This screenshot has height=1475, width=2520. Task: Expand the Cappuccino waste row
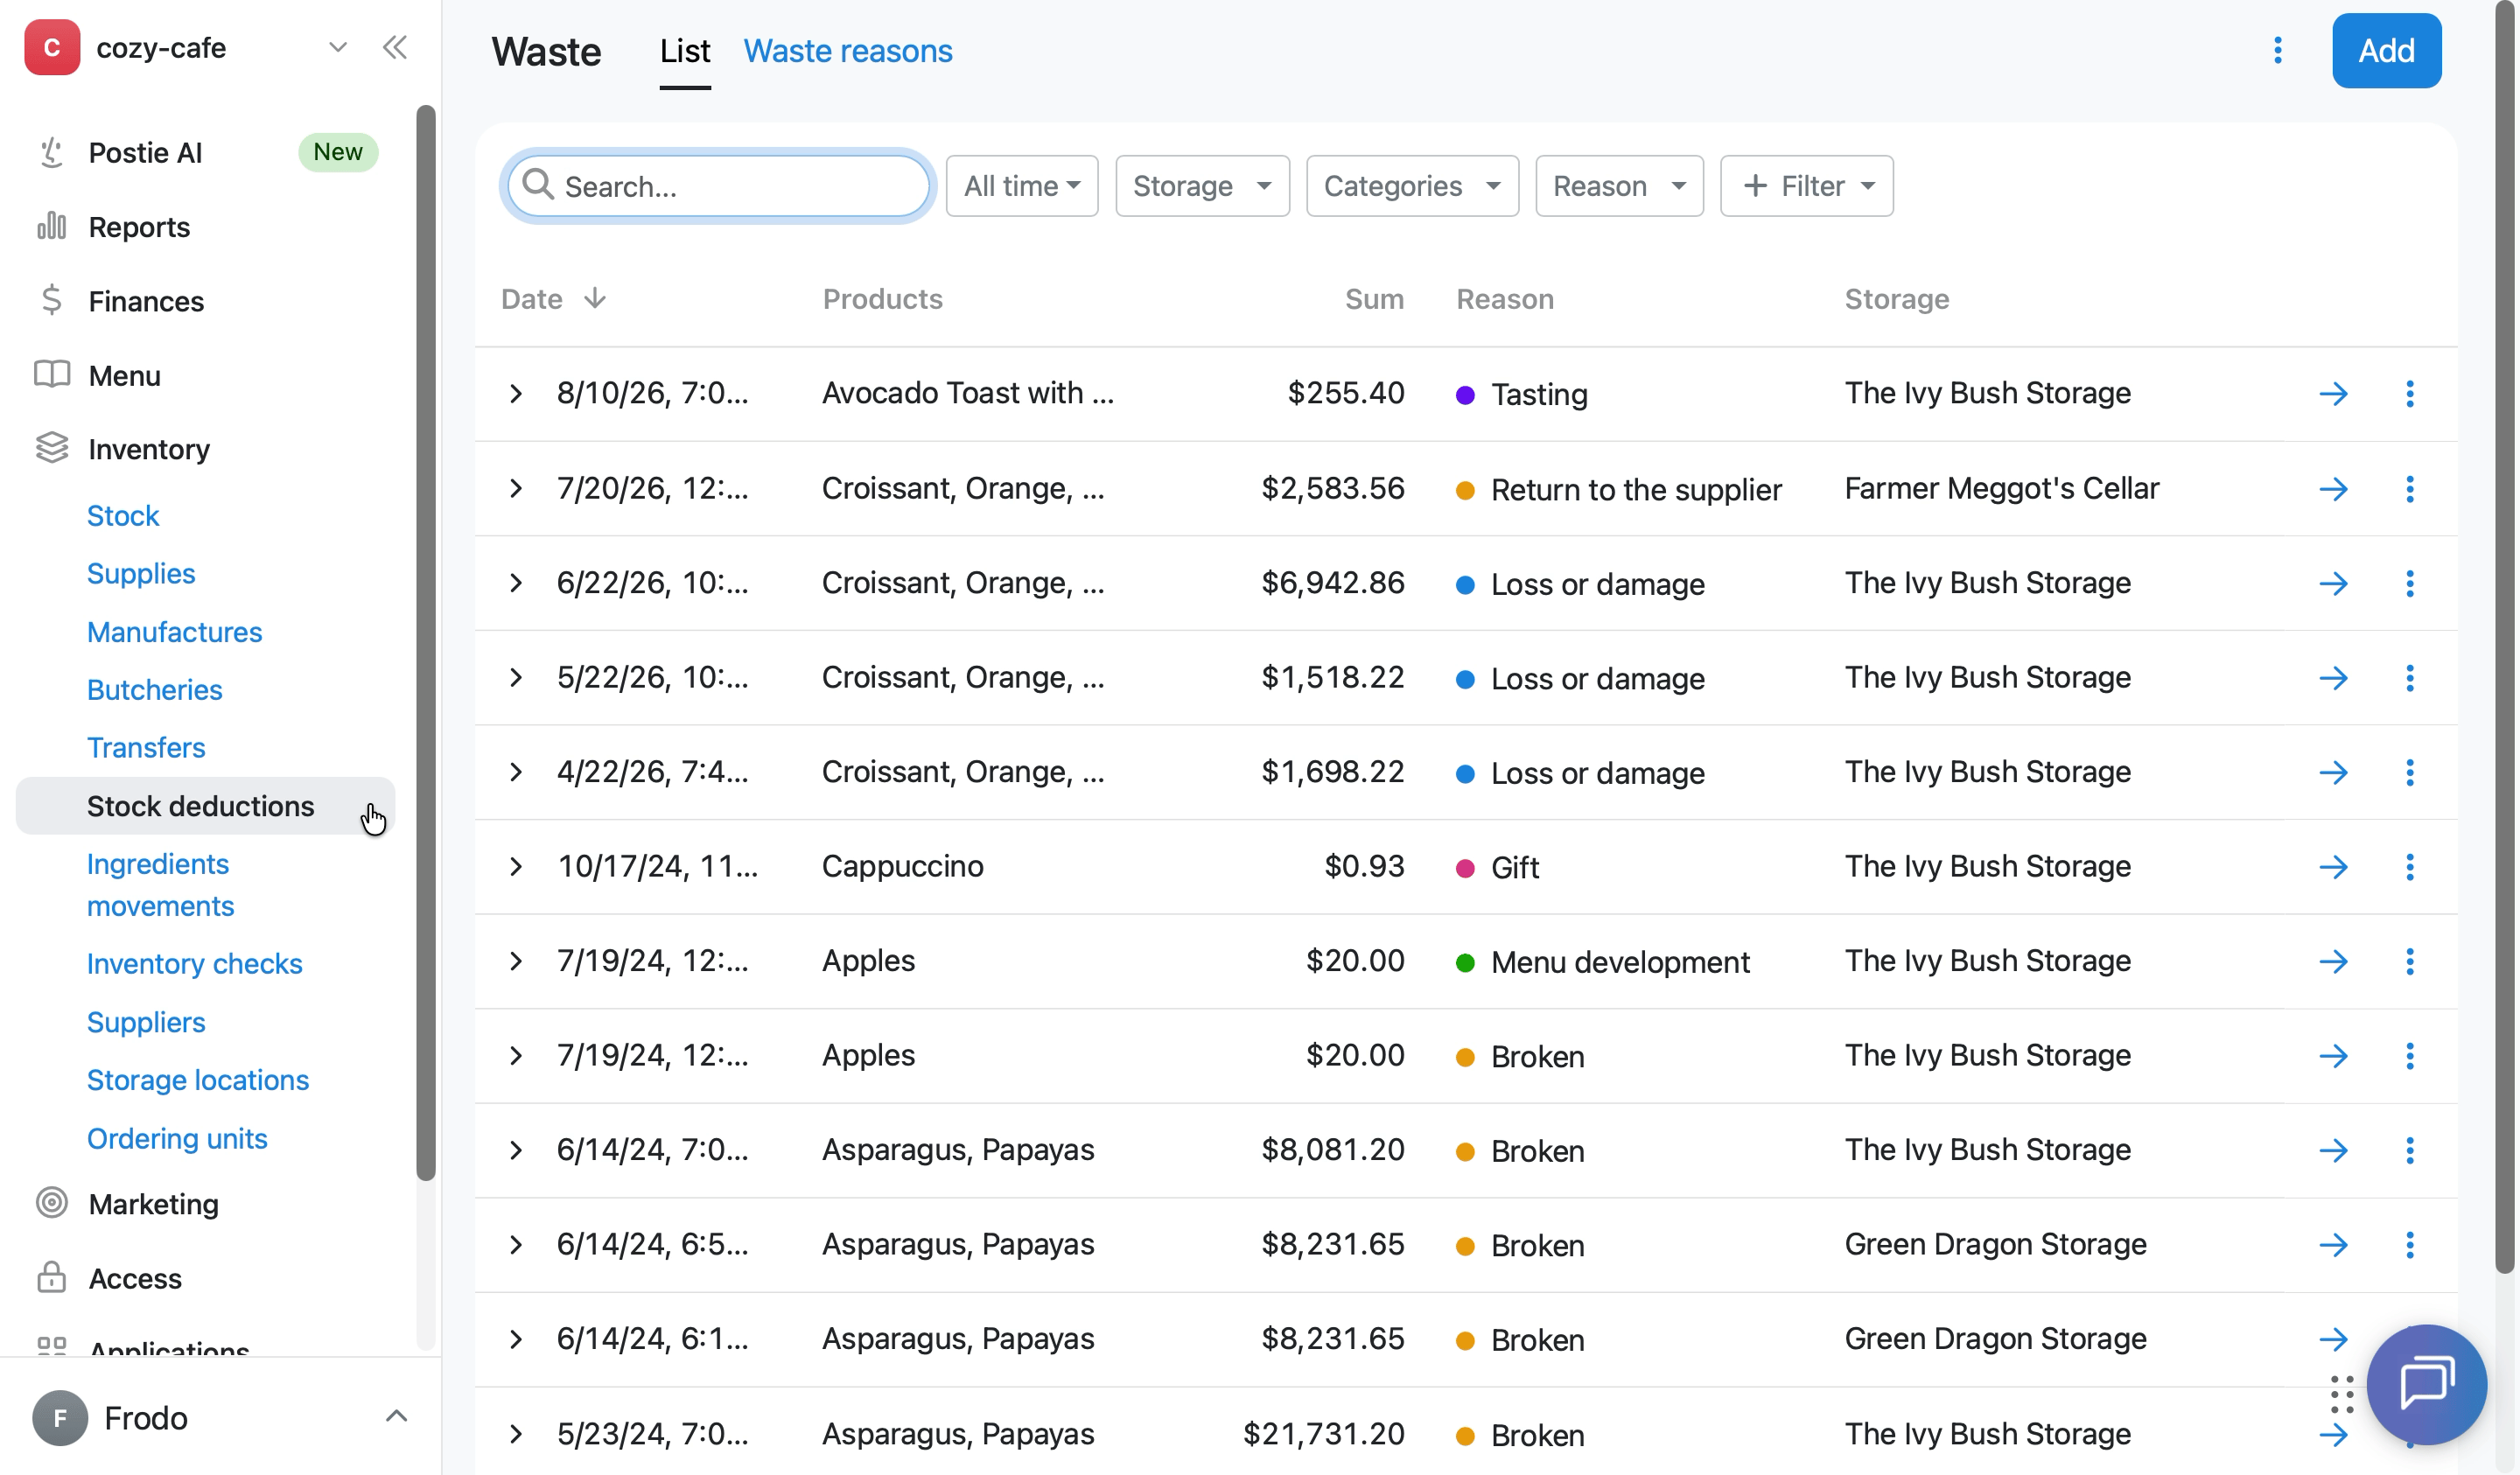(515, 866)
